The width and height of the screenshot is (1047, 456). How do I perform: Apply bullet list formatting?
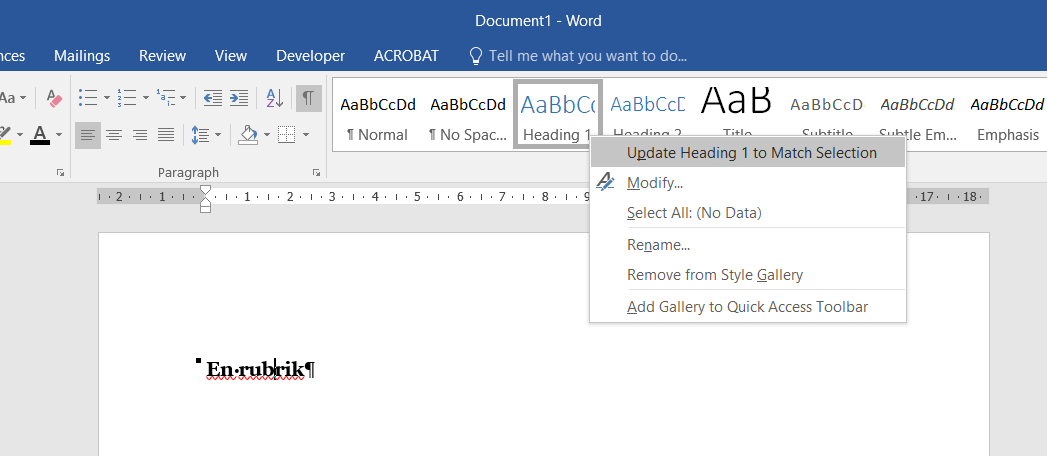(88, 98)
